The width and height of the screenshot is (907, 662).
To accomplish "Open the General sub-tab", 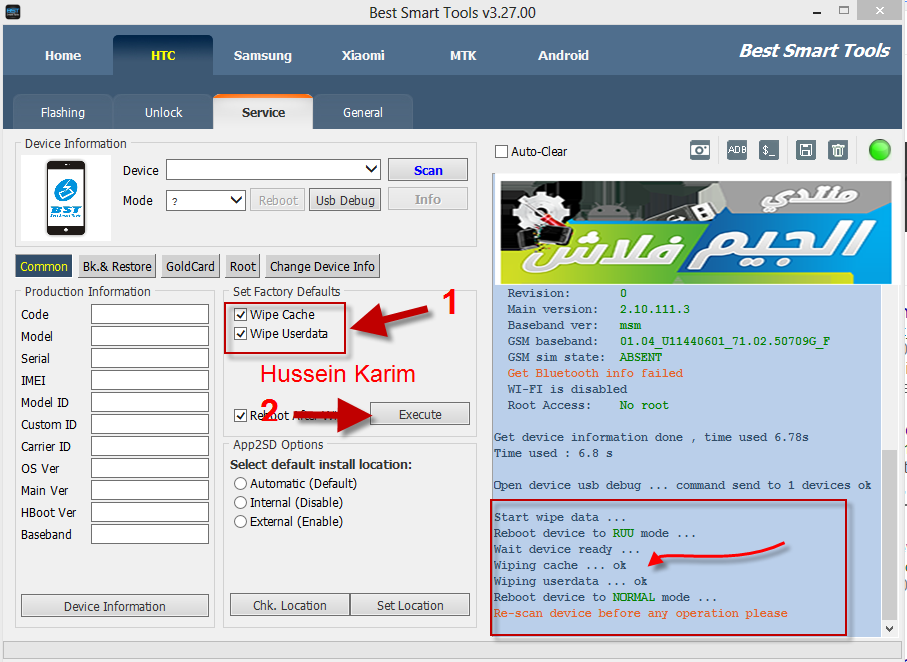I will pos(363,112).
